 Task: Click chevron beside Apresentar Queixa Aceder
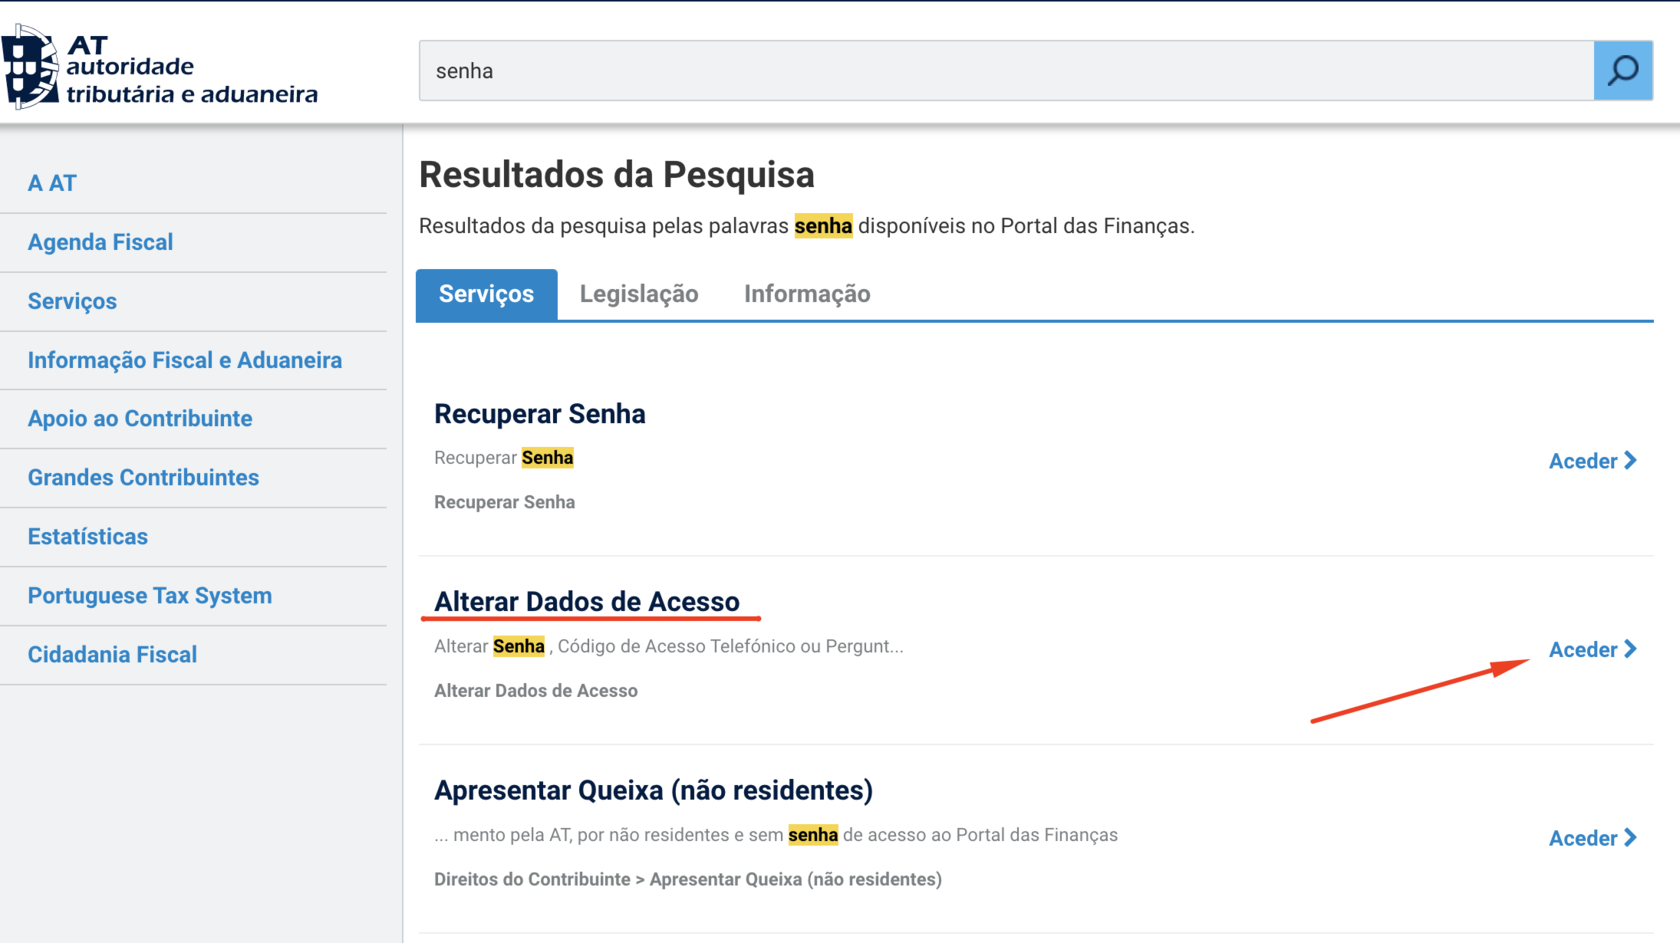[1631, 837]
